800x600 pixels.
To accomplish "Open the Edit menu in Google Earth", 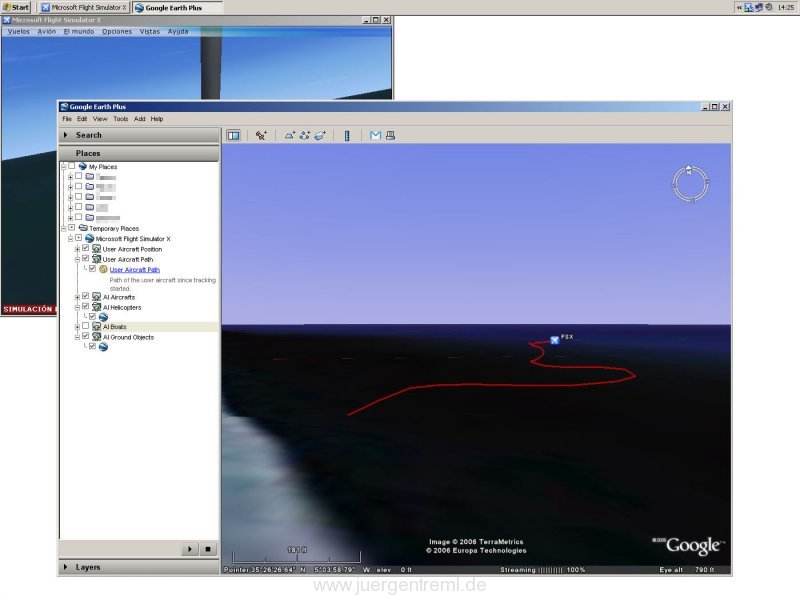I will [x=82, y=119].
